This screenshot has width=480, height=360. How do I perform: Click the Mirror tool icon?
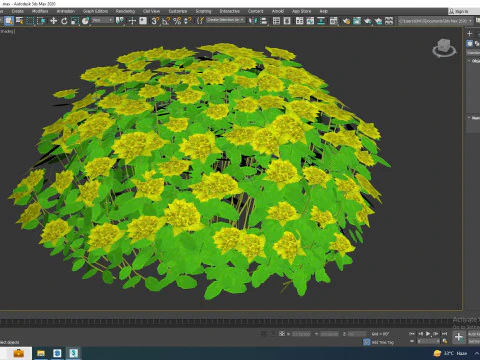click(253, 21)
